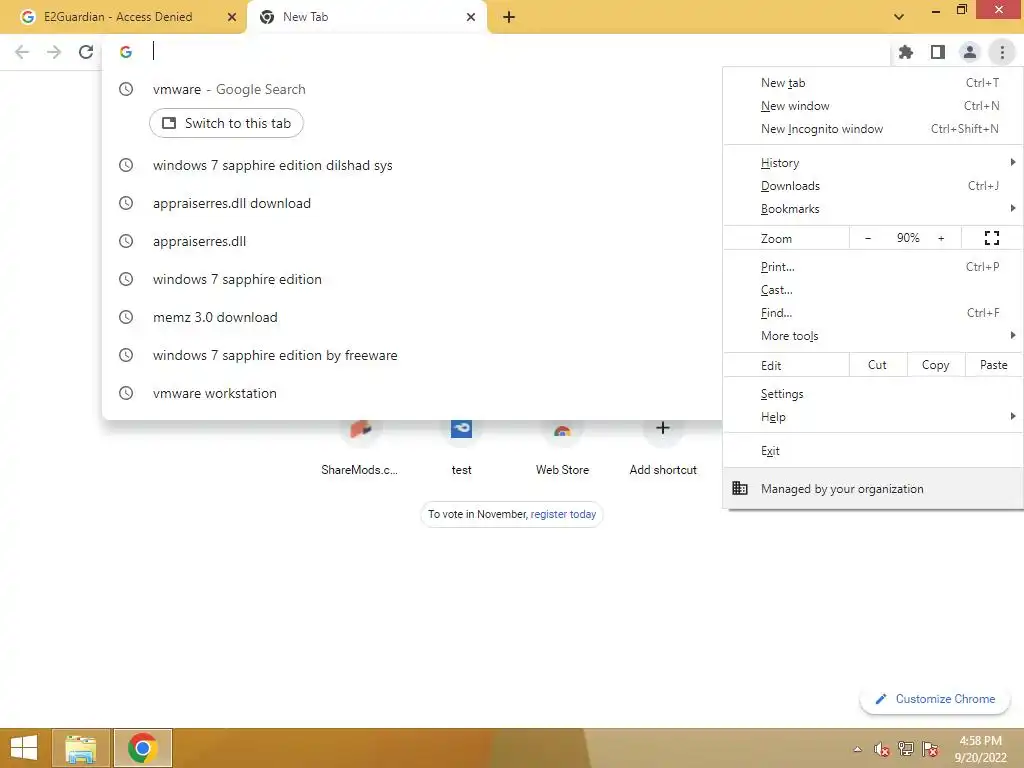Image resolution: width=1024 pixels, height=768 pixels.
Task: Choose the appraiserres.dll suggestion
Action: click(411, 241)
